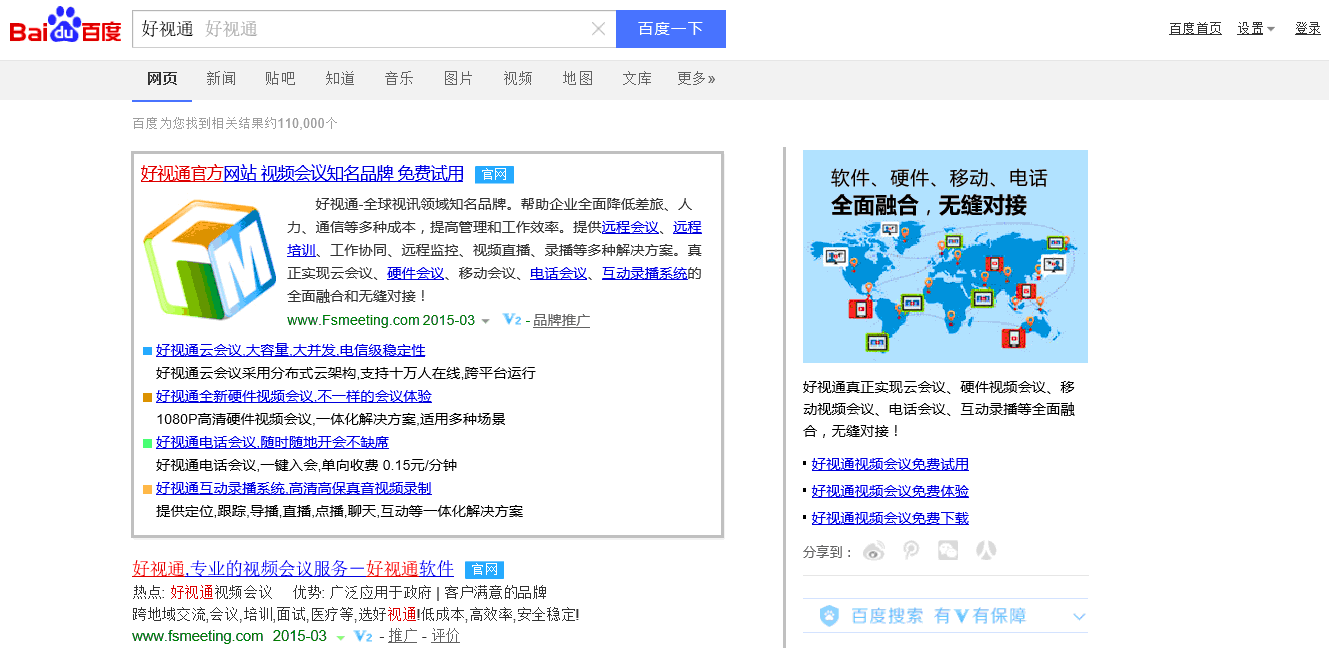Screen dimensions: 1329x648
Task: Click the Baidu logo
Action: [66, 27]
